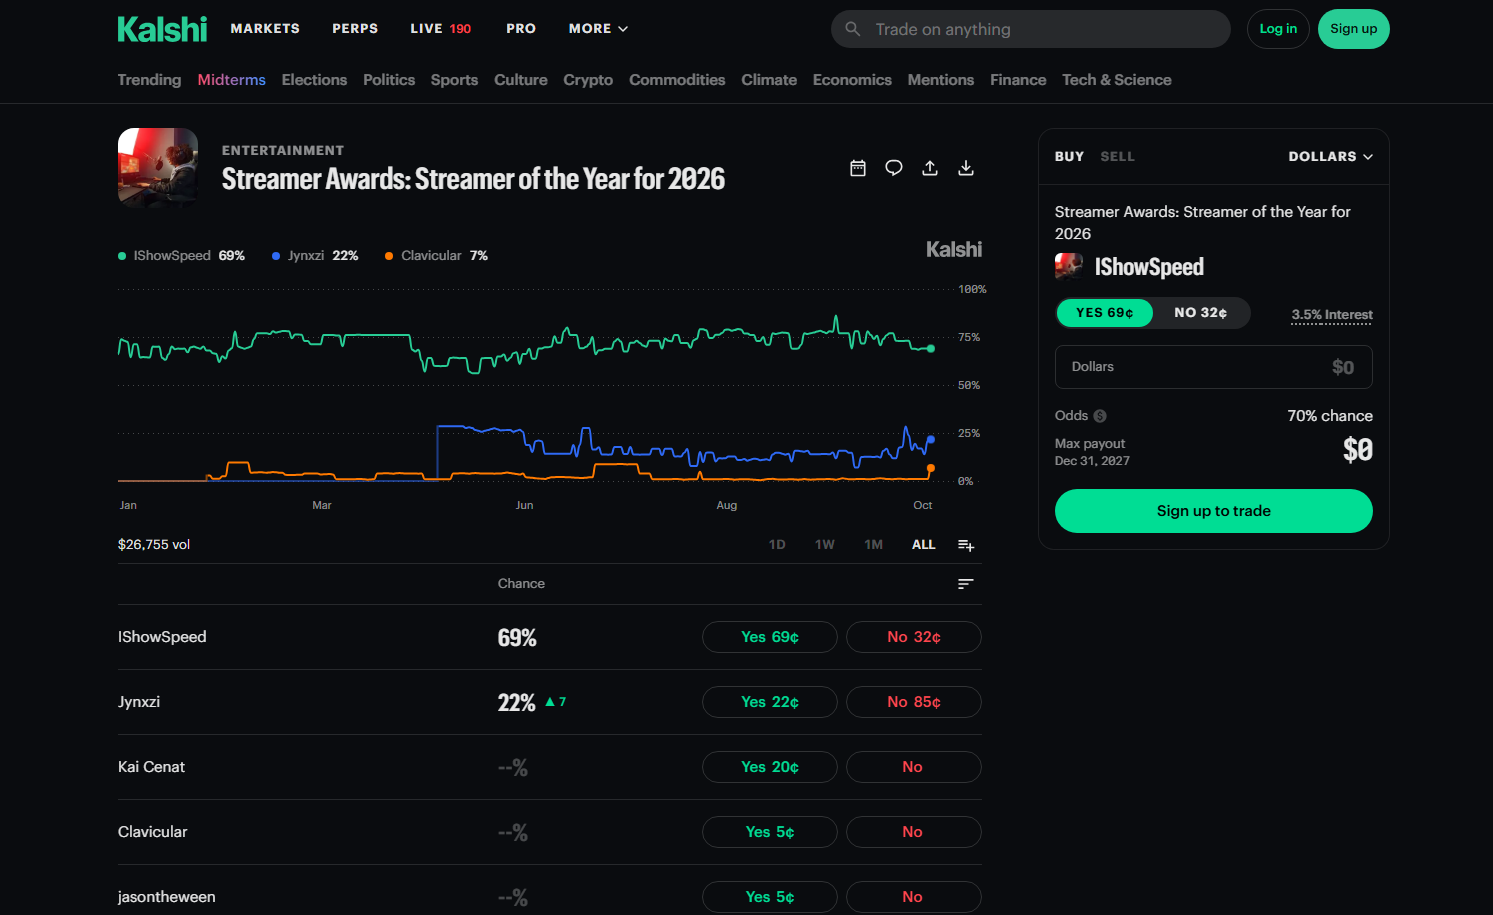1493x915 pixels.
Task: Expand the DOLLARS dropdown
Action: pyautogui.click(x=1331, y=157)
